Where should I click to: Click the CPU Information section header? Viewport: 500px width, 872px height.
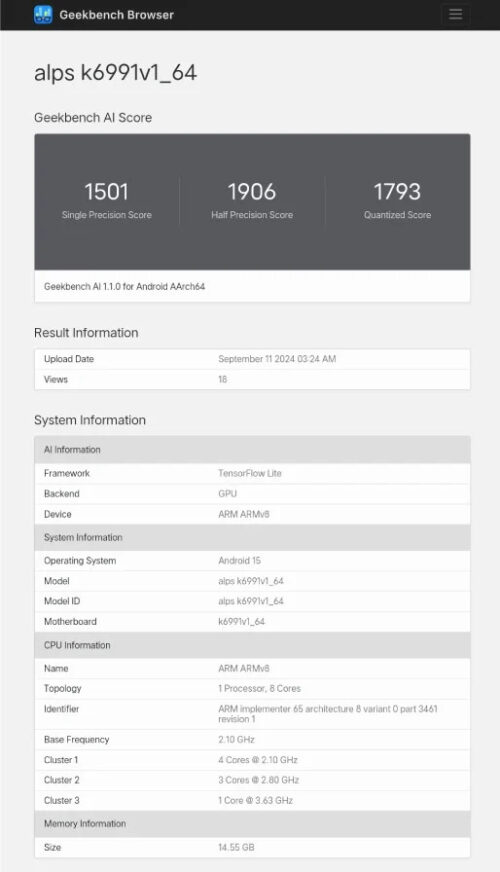pyautogui.click(x=252, y=645)
